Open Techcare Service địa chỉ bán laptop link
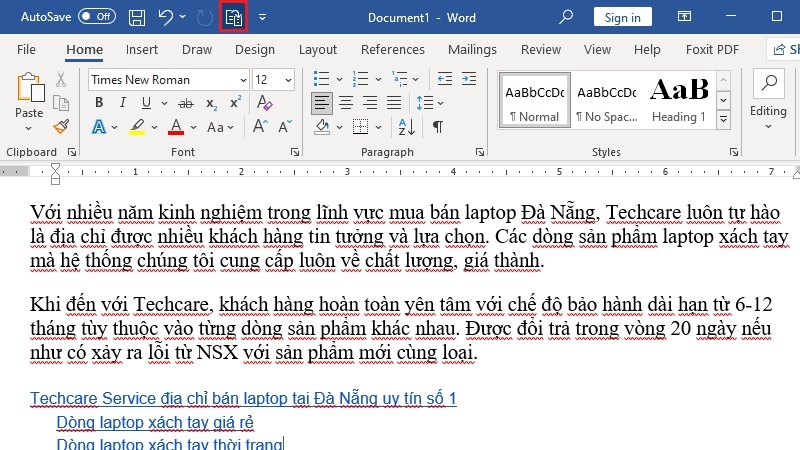 tap(243, 398)
